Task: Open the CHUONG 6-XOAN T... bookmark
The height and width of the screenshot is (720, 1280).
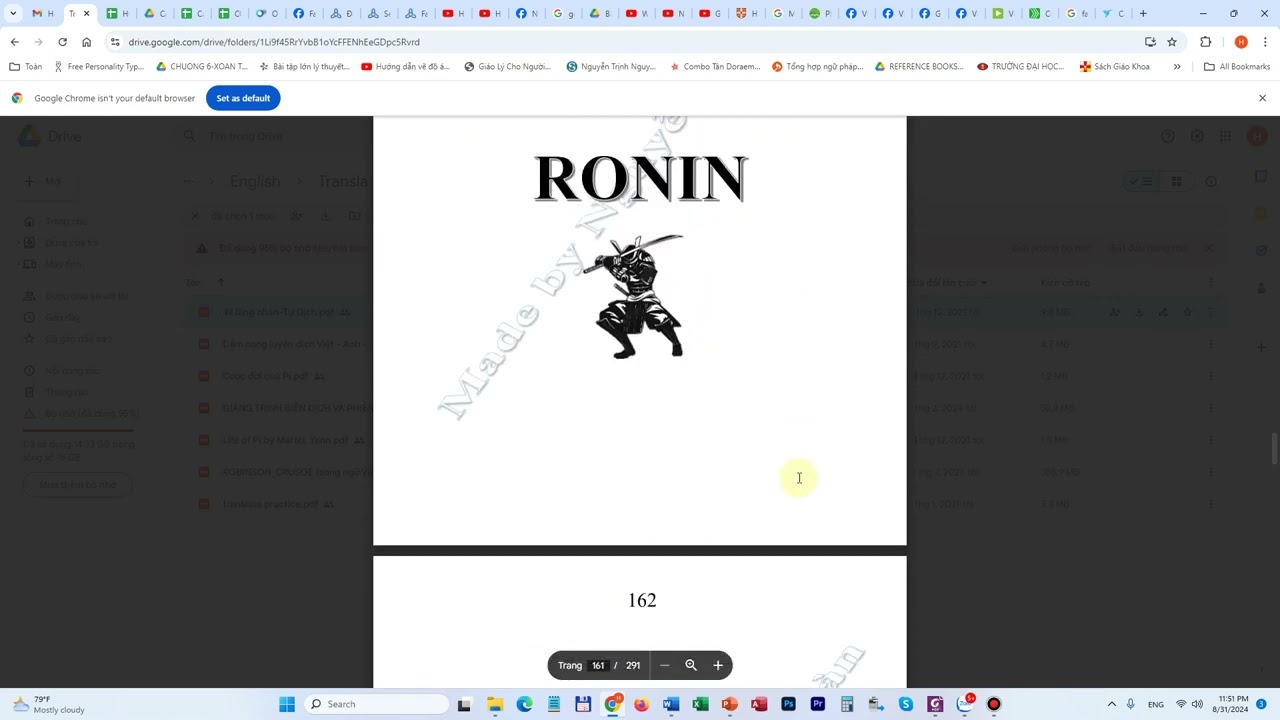Action: (202, 67)
